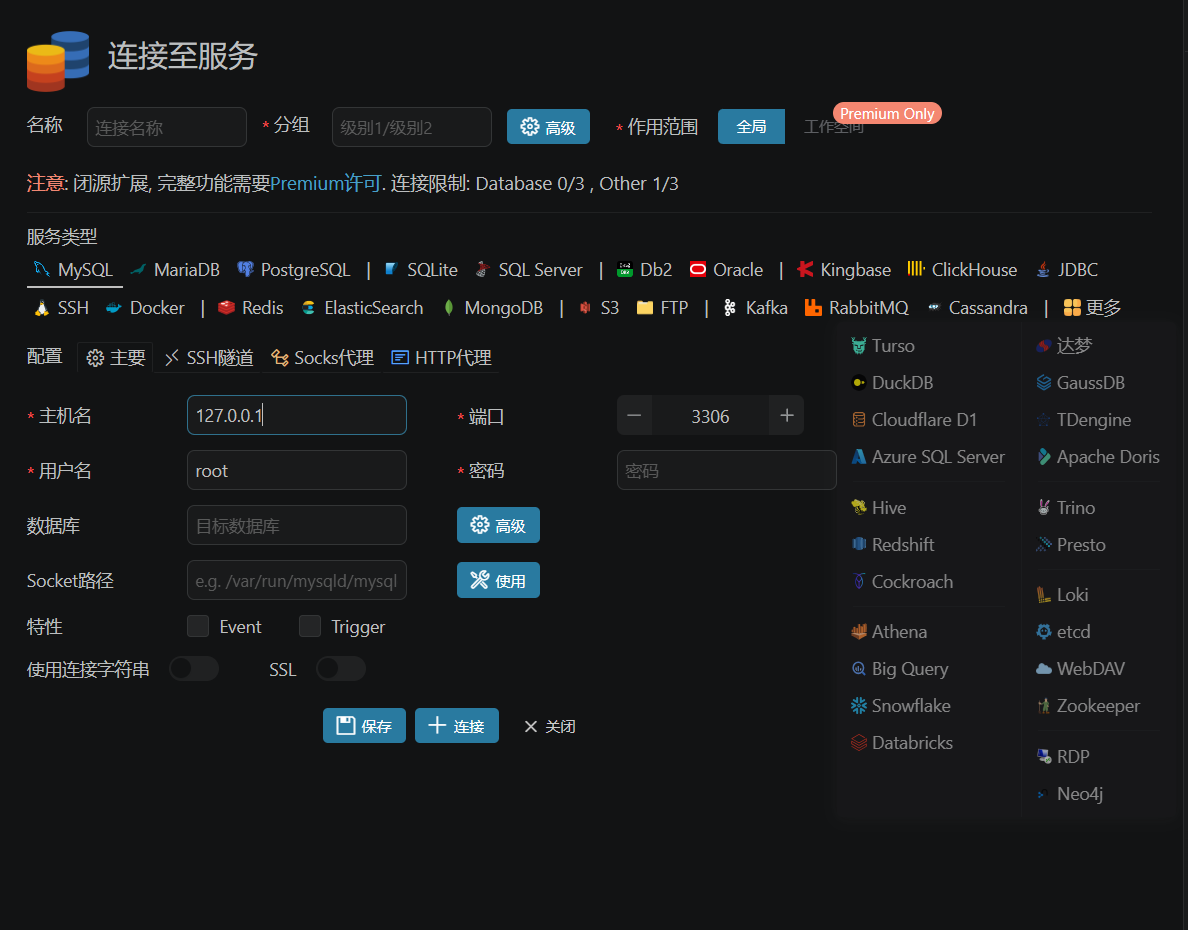The width and height of the screenshot is (1188, 930).
Task: Select Cloudflare D1 from the list
Action: (x=914, y=420)
